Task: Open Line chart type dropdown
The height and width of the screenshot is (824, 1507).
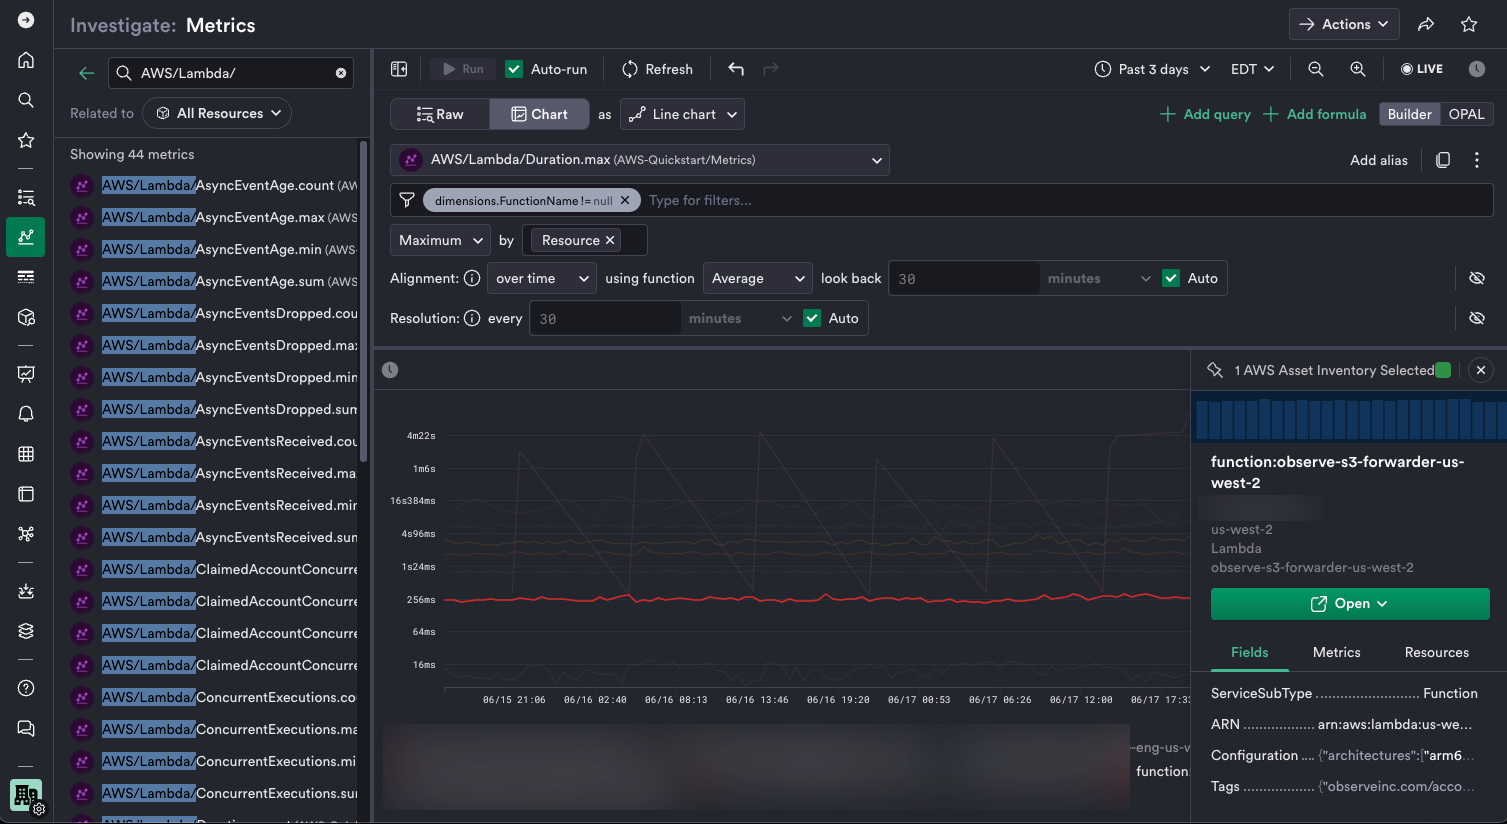Action: 682,114
